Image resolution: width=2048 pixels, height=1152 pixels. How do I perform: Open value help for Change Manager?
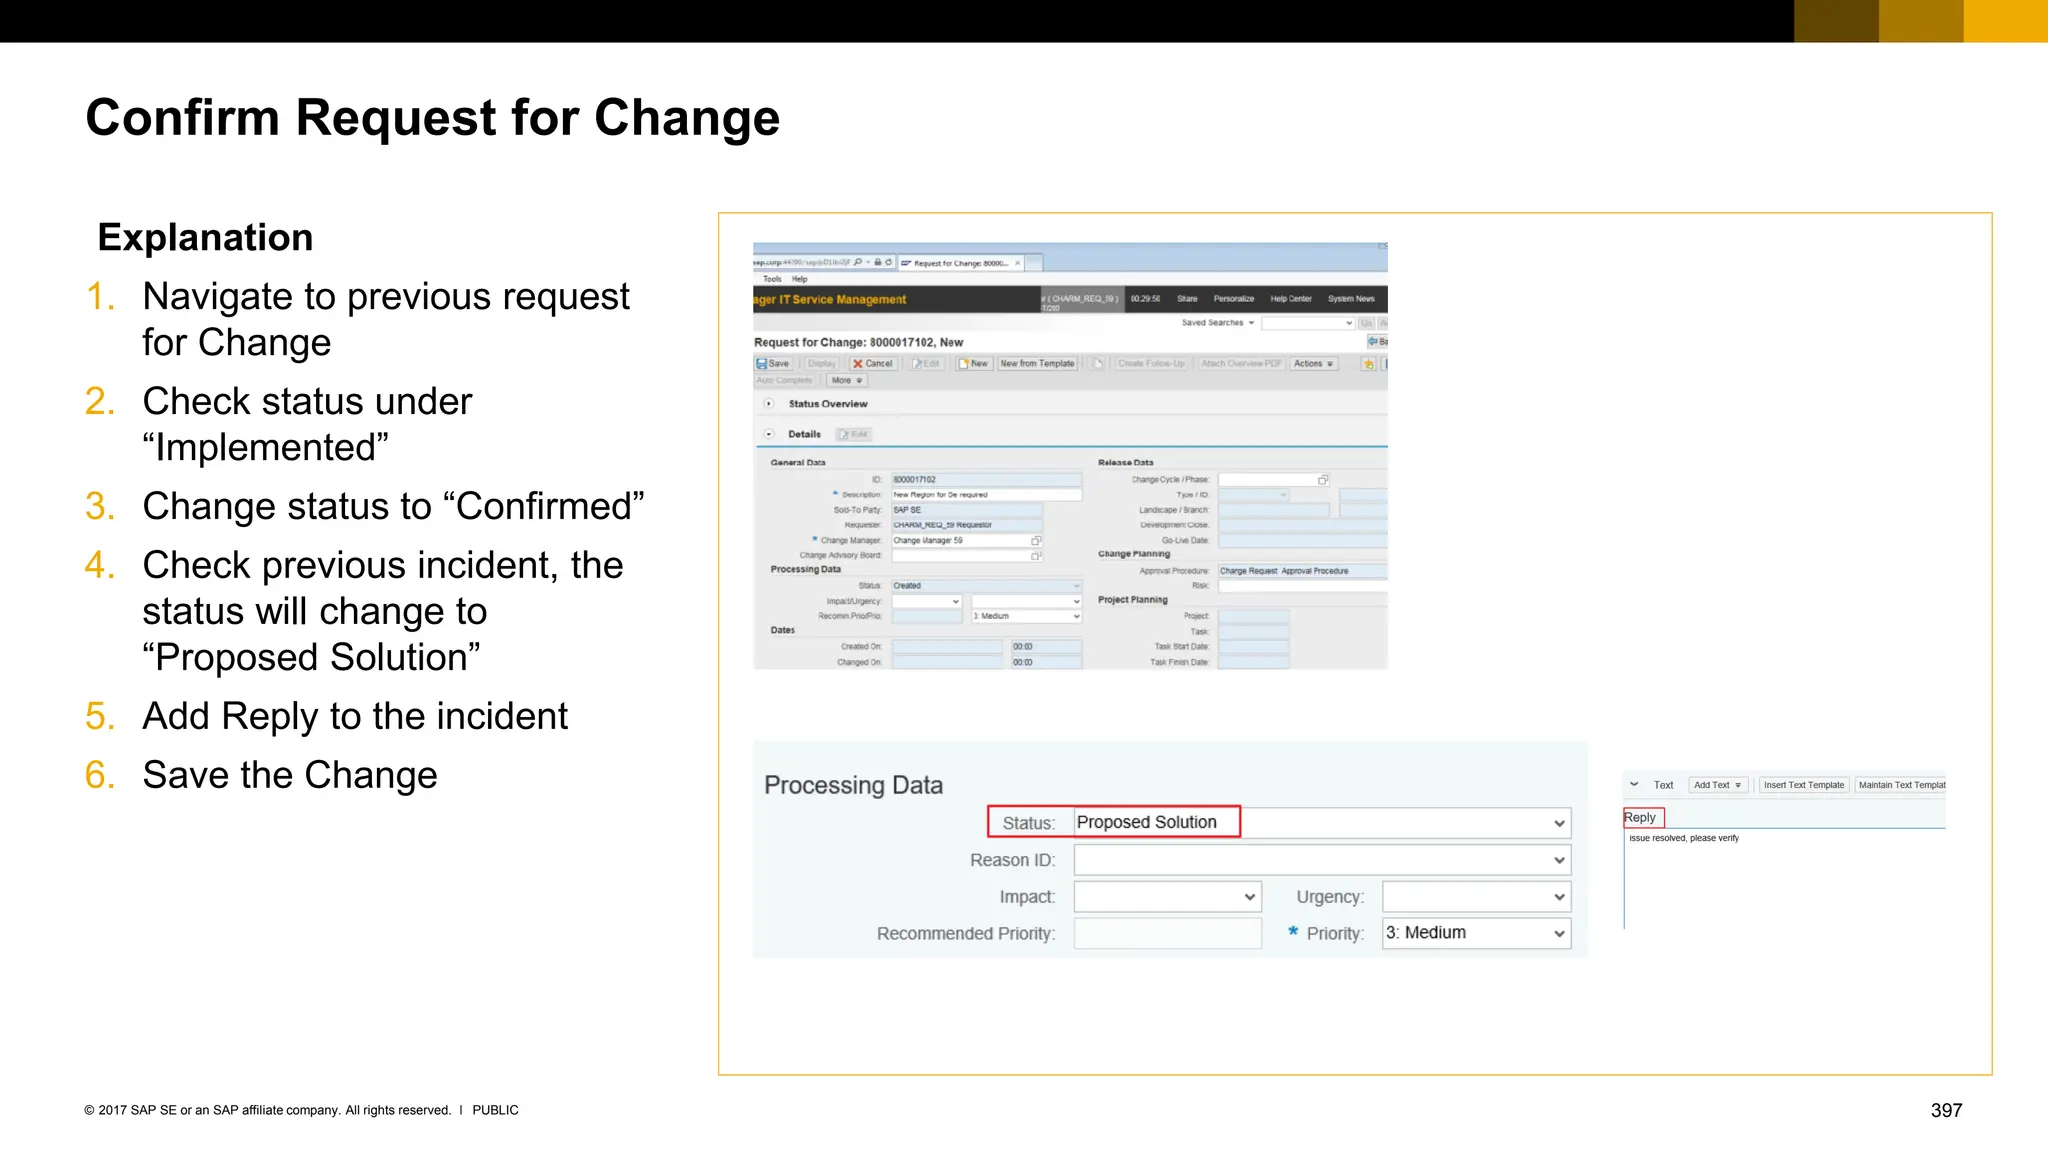click(1036, 541)
